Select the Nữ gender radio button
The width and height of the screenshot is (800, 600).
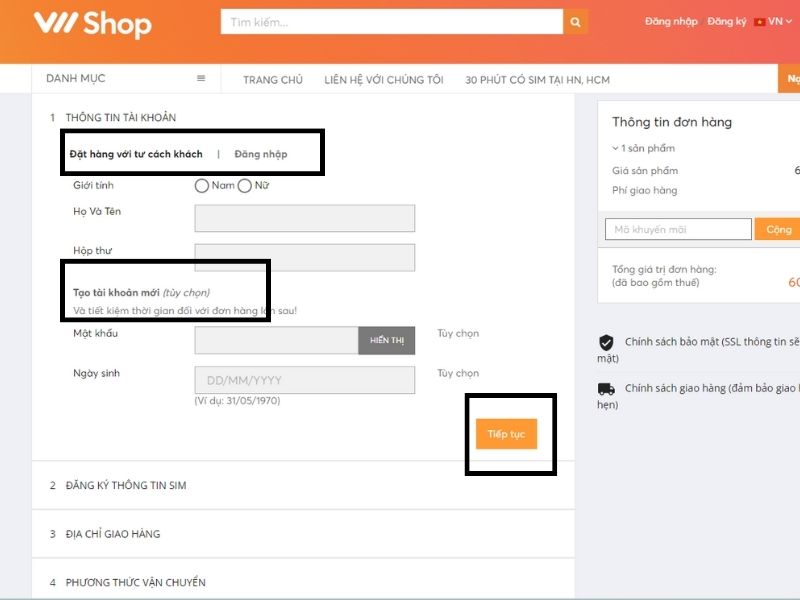(x=244, y=185)
